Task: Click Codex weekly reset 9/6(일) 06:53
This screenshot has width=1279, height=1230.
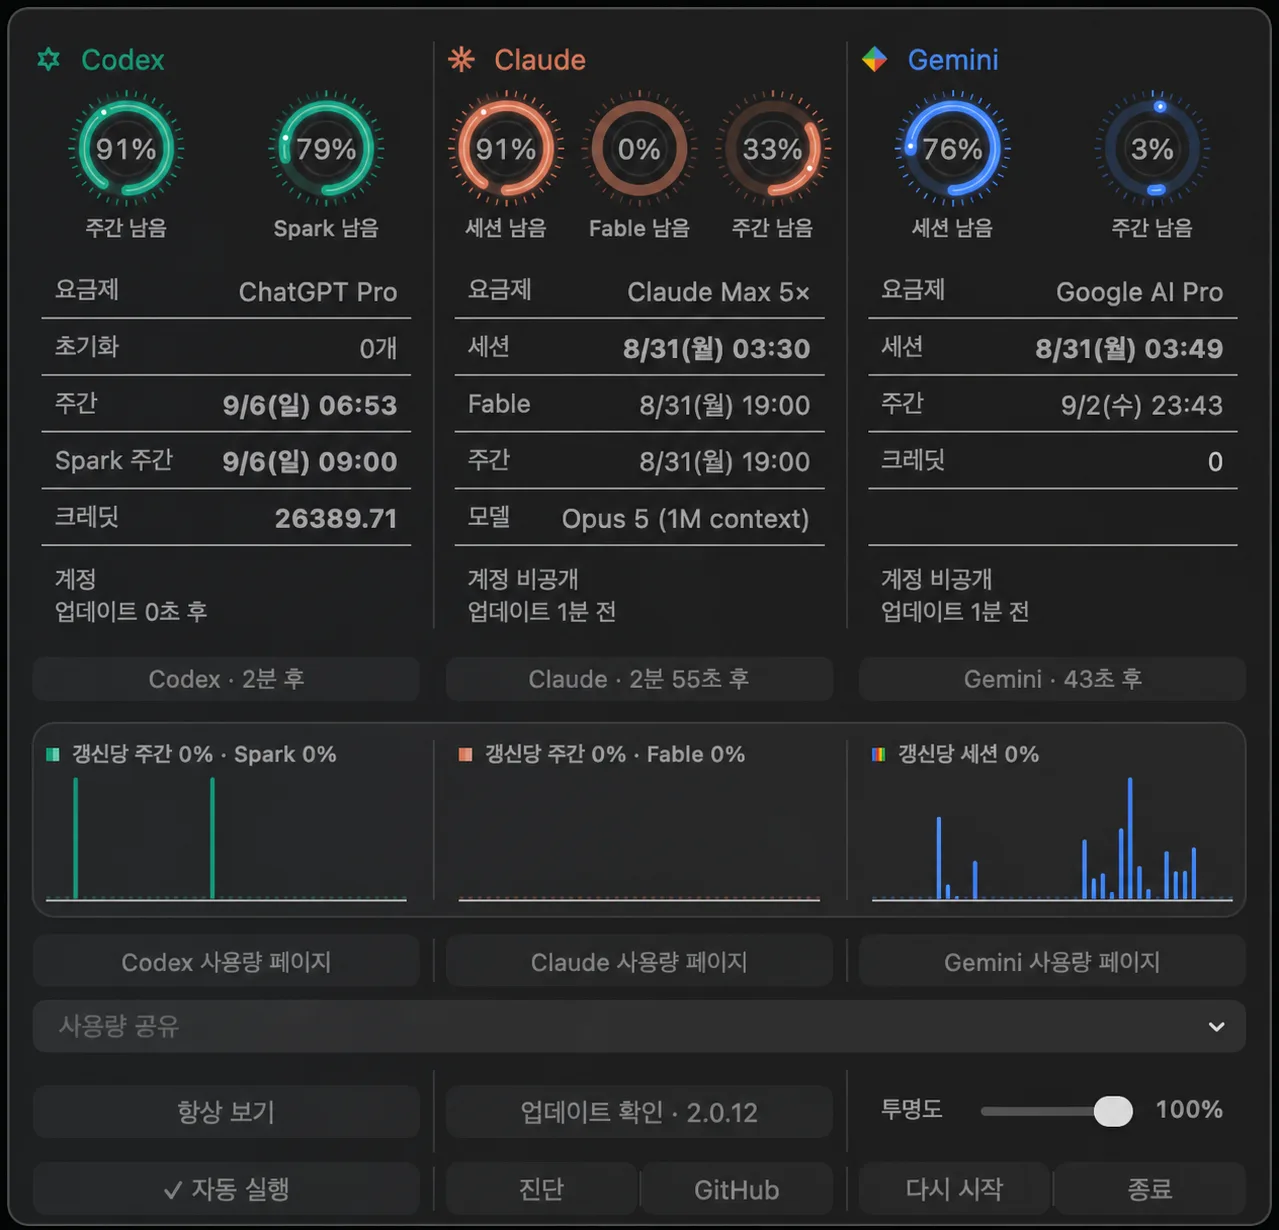Action: pos(310,405)
